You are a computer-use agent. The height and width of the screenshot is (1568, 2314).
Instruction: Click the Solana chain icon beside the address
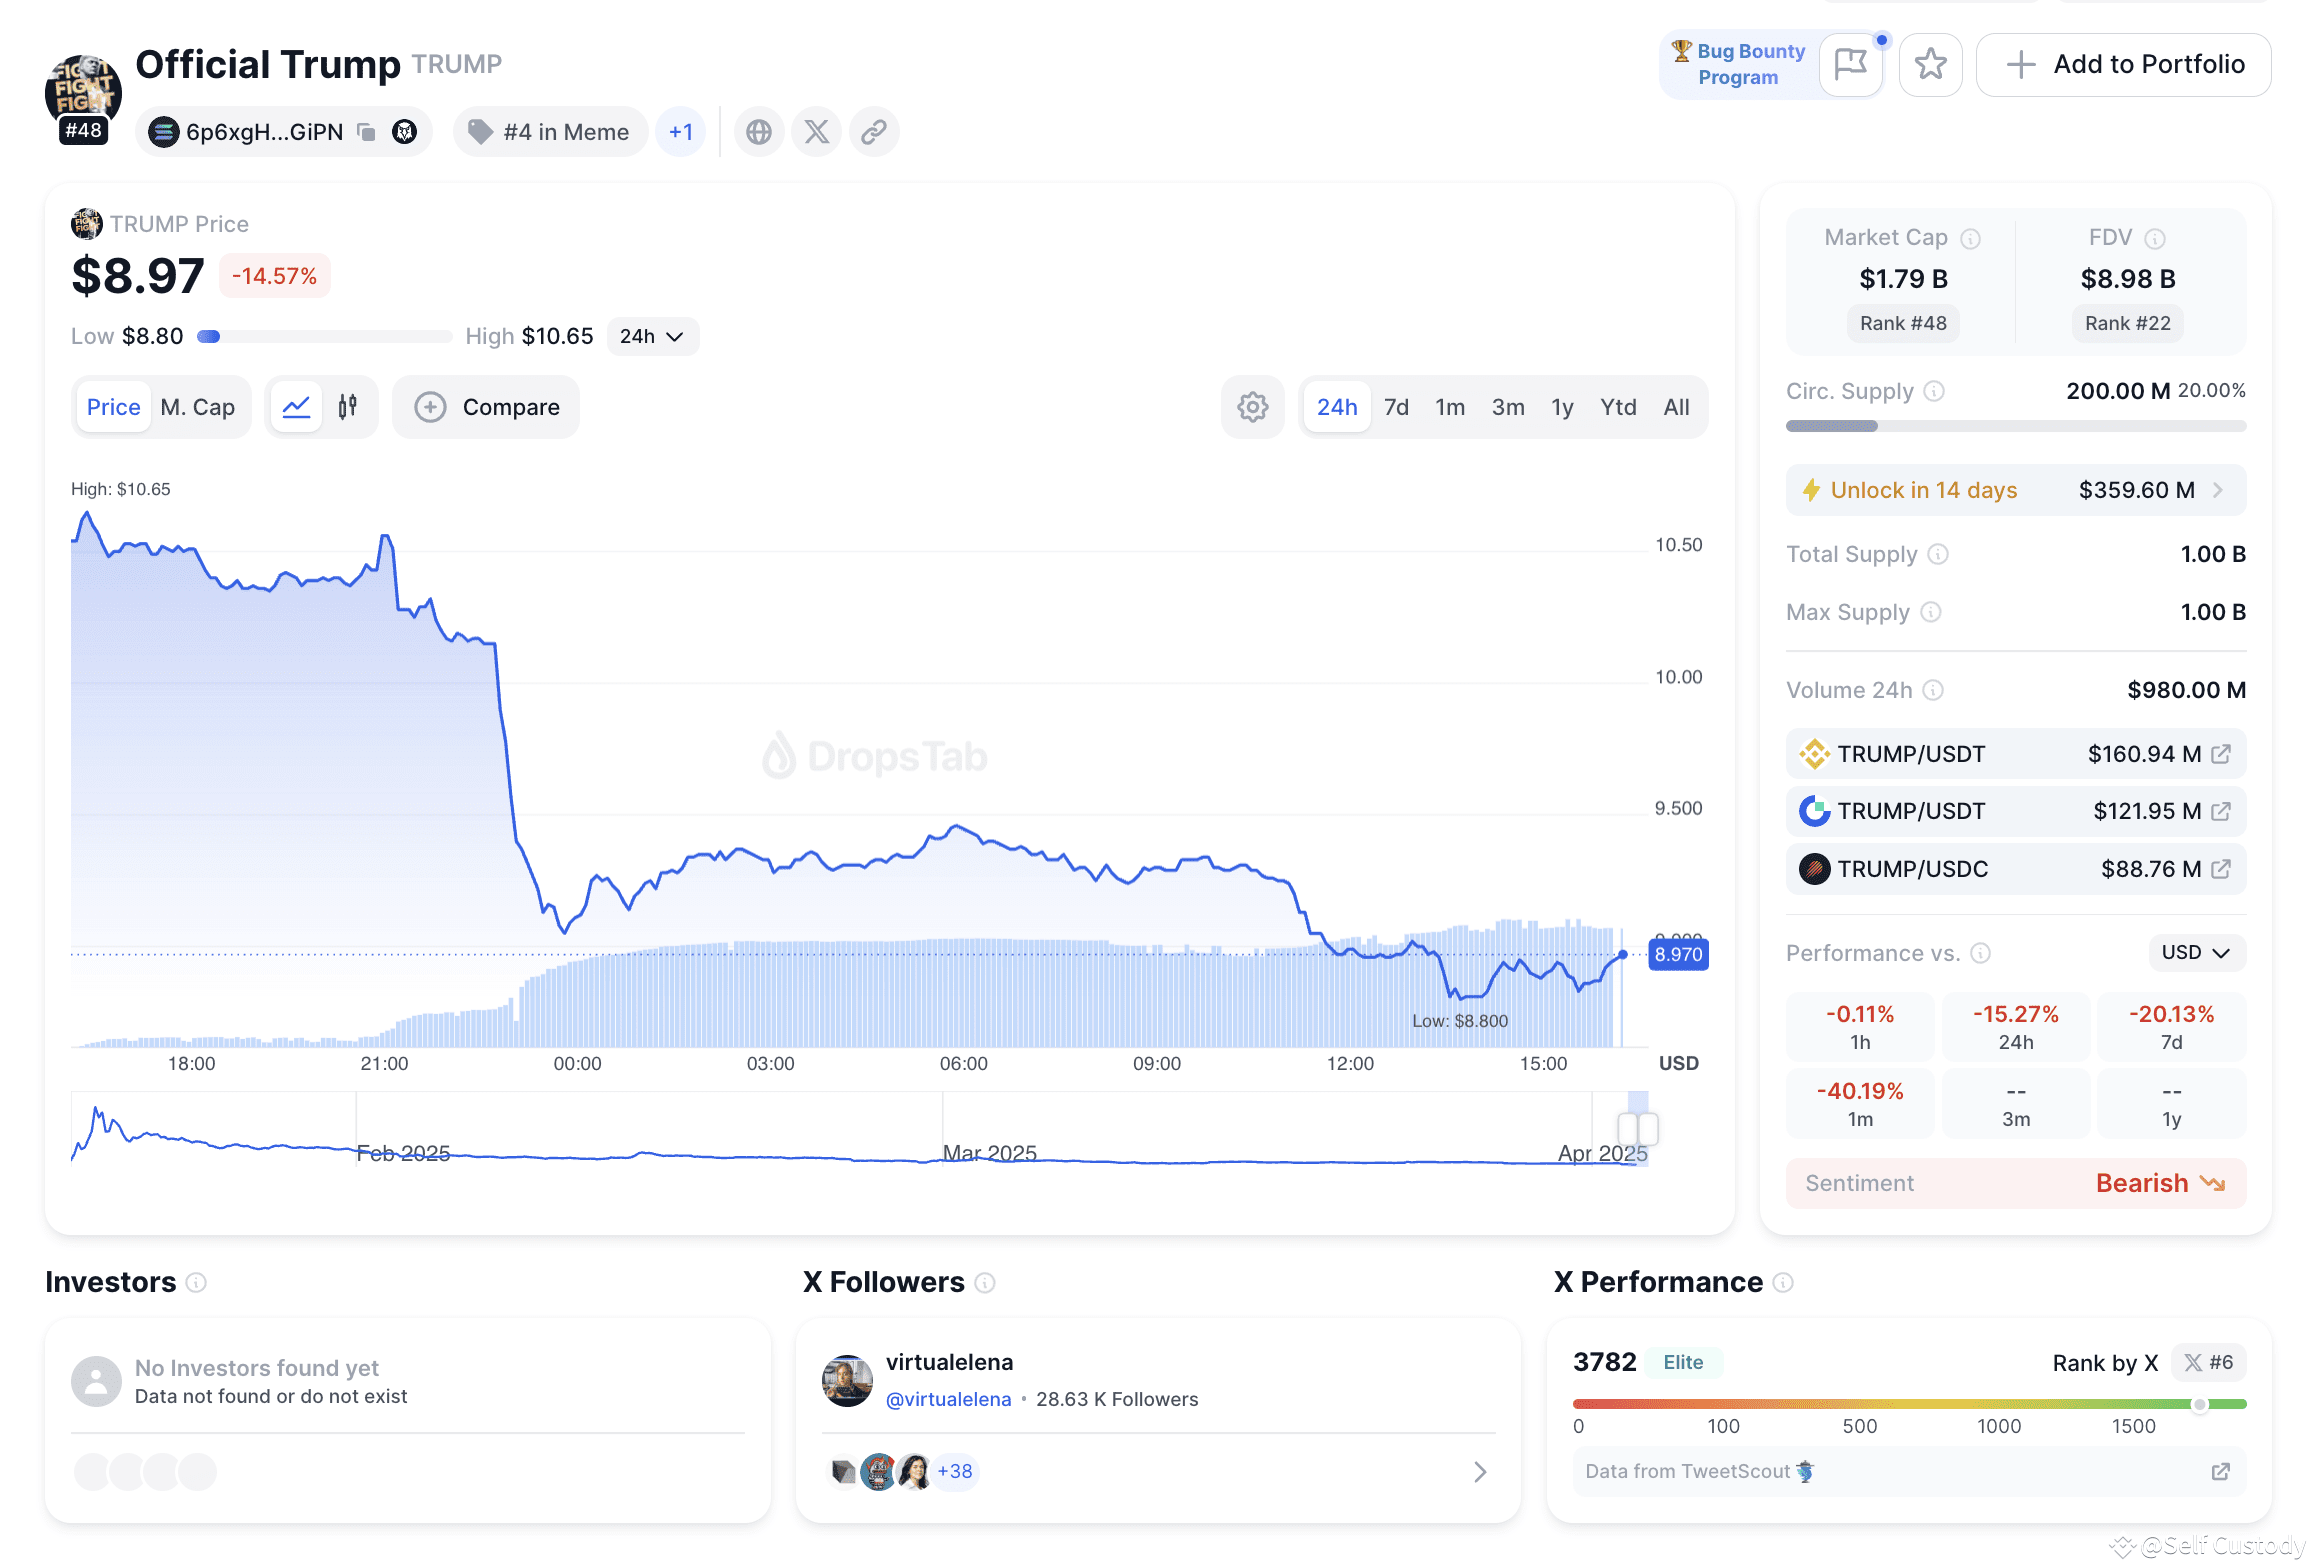click(163, 132)
